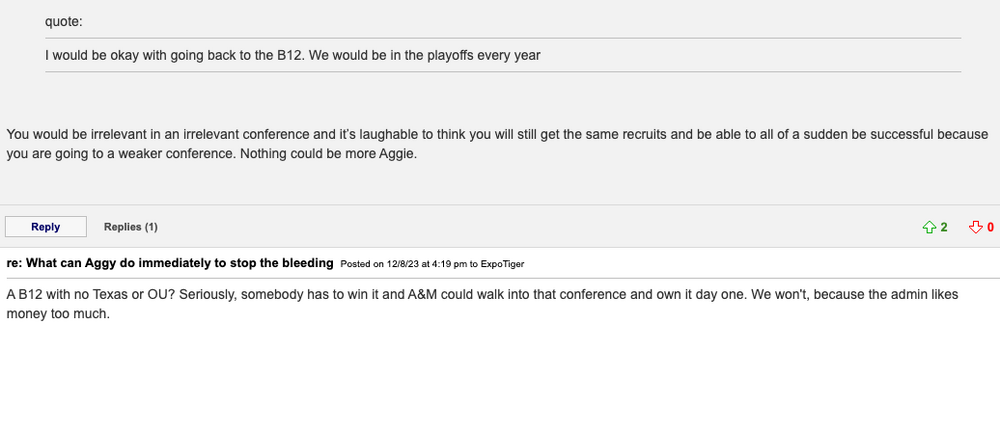Click the upvote count of 2
This screenshot has width=1000, height=432.
coord(943,227)
